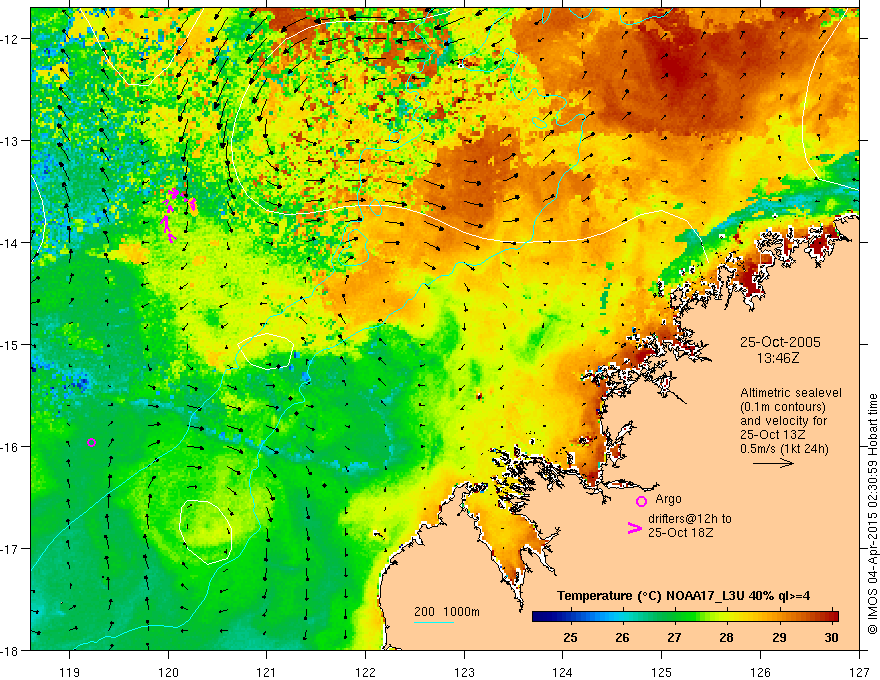The height and width of the screenshot is (680, 880).
Task: Select the 'drifters@12h to' legend text
Action: (x=690, y=519)
